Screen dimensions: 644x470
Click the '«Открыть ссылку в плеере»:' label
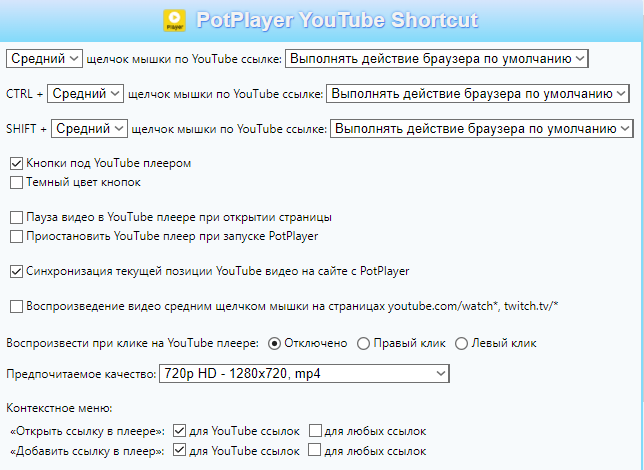click(87, 431)
